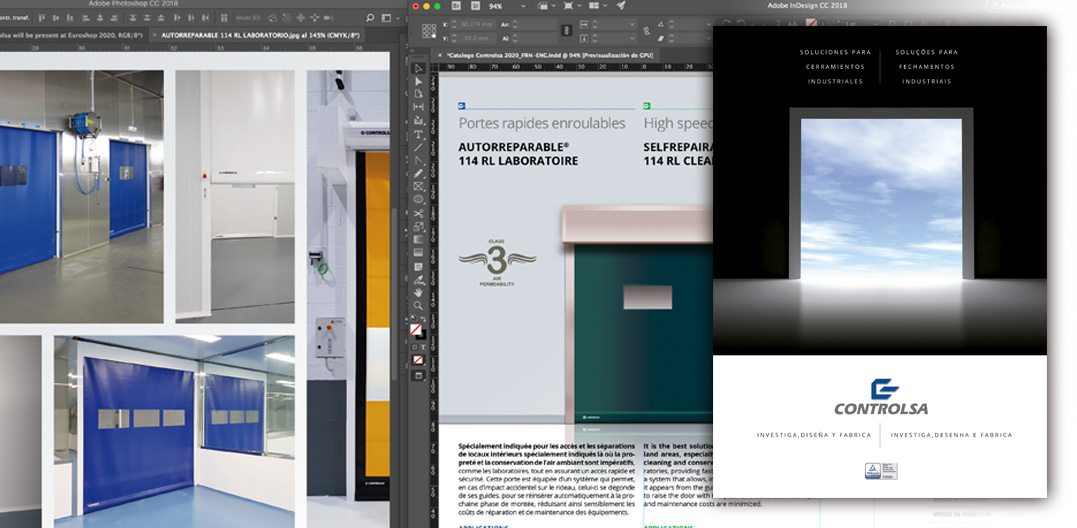Click Photoshop align bottom edges button
1077x528 pixels.
coord(69,18)
